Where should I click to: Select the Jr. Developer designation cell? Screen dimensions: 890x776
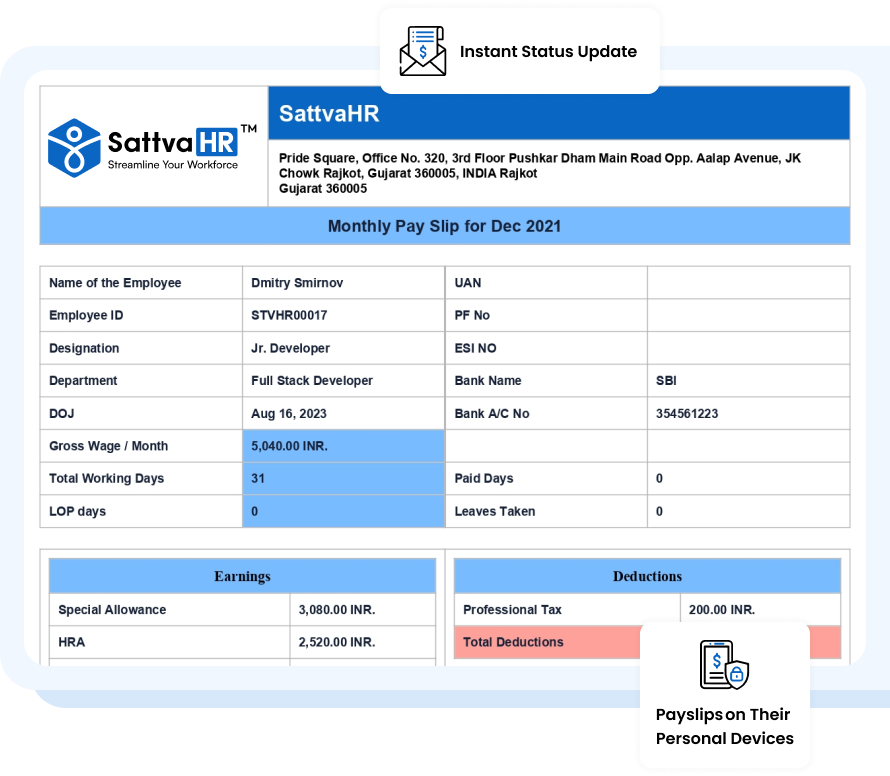290,348
